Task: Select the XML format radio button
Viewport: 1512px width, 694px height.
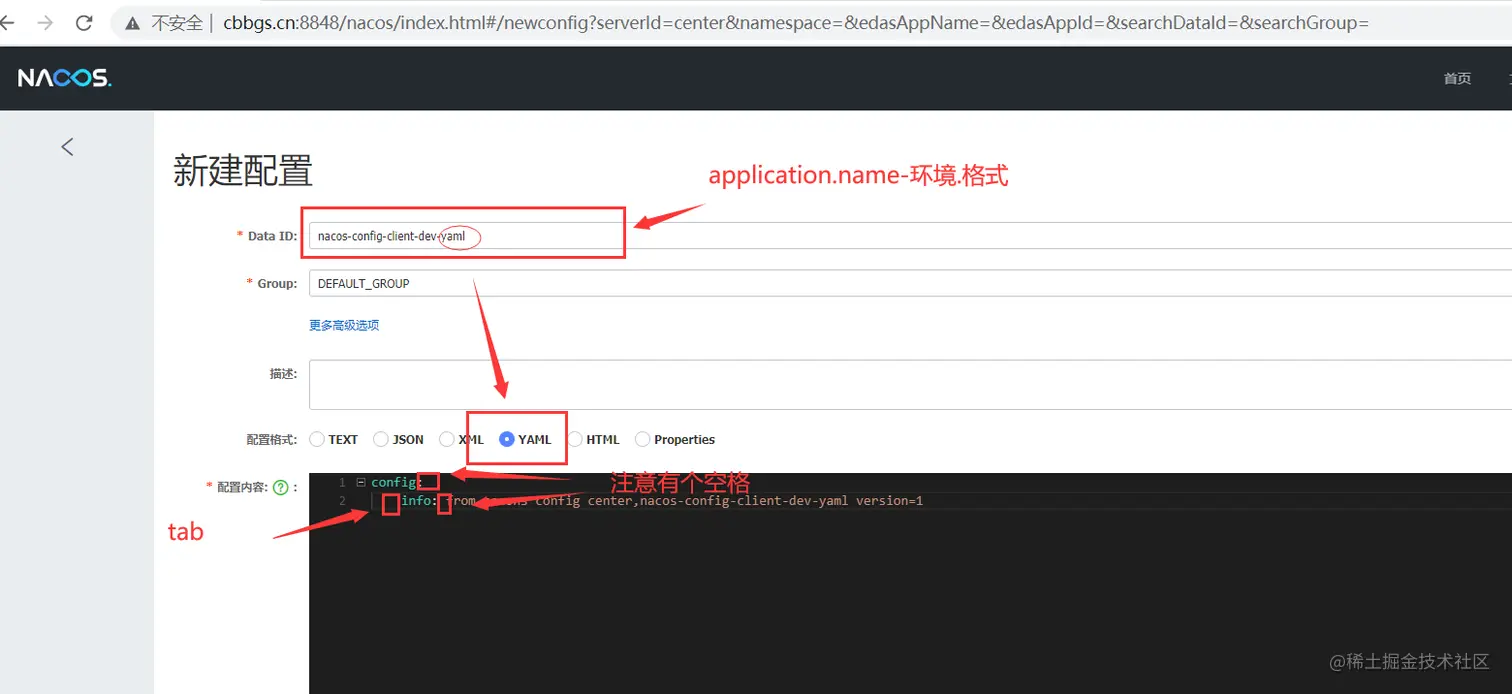Action: 447,439
